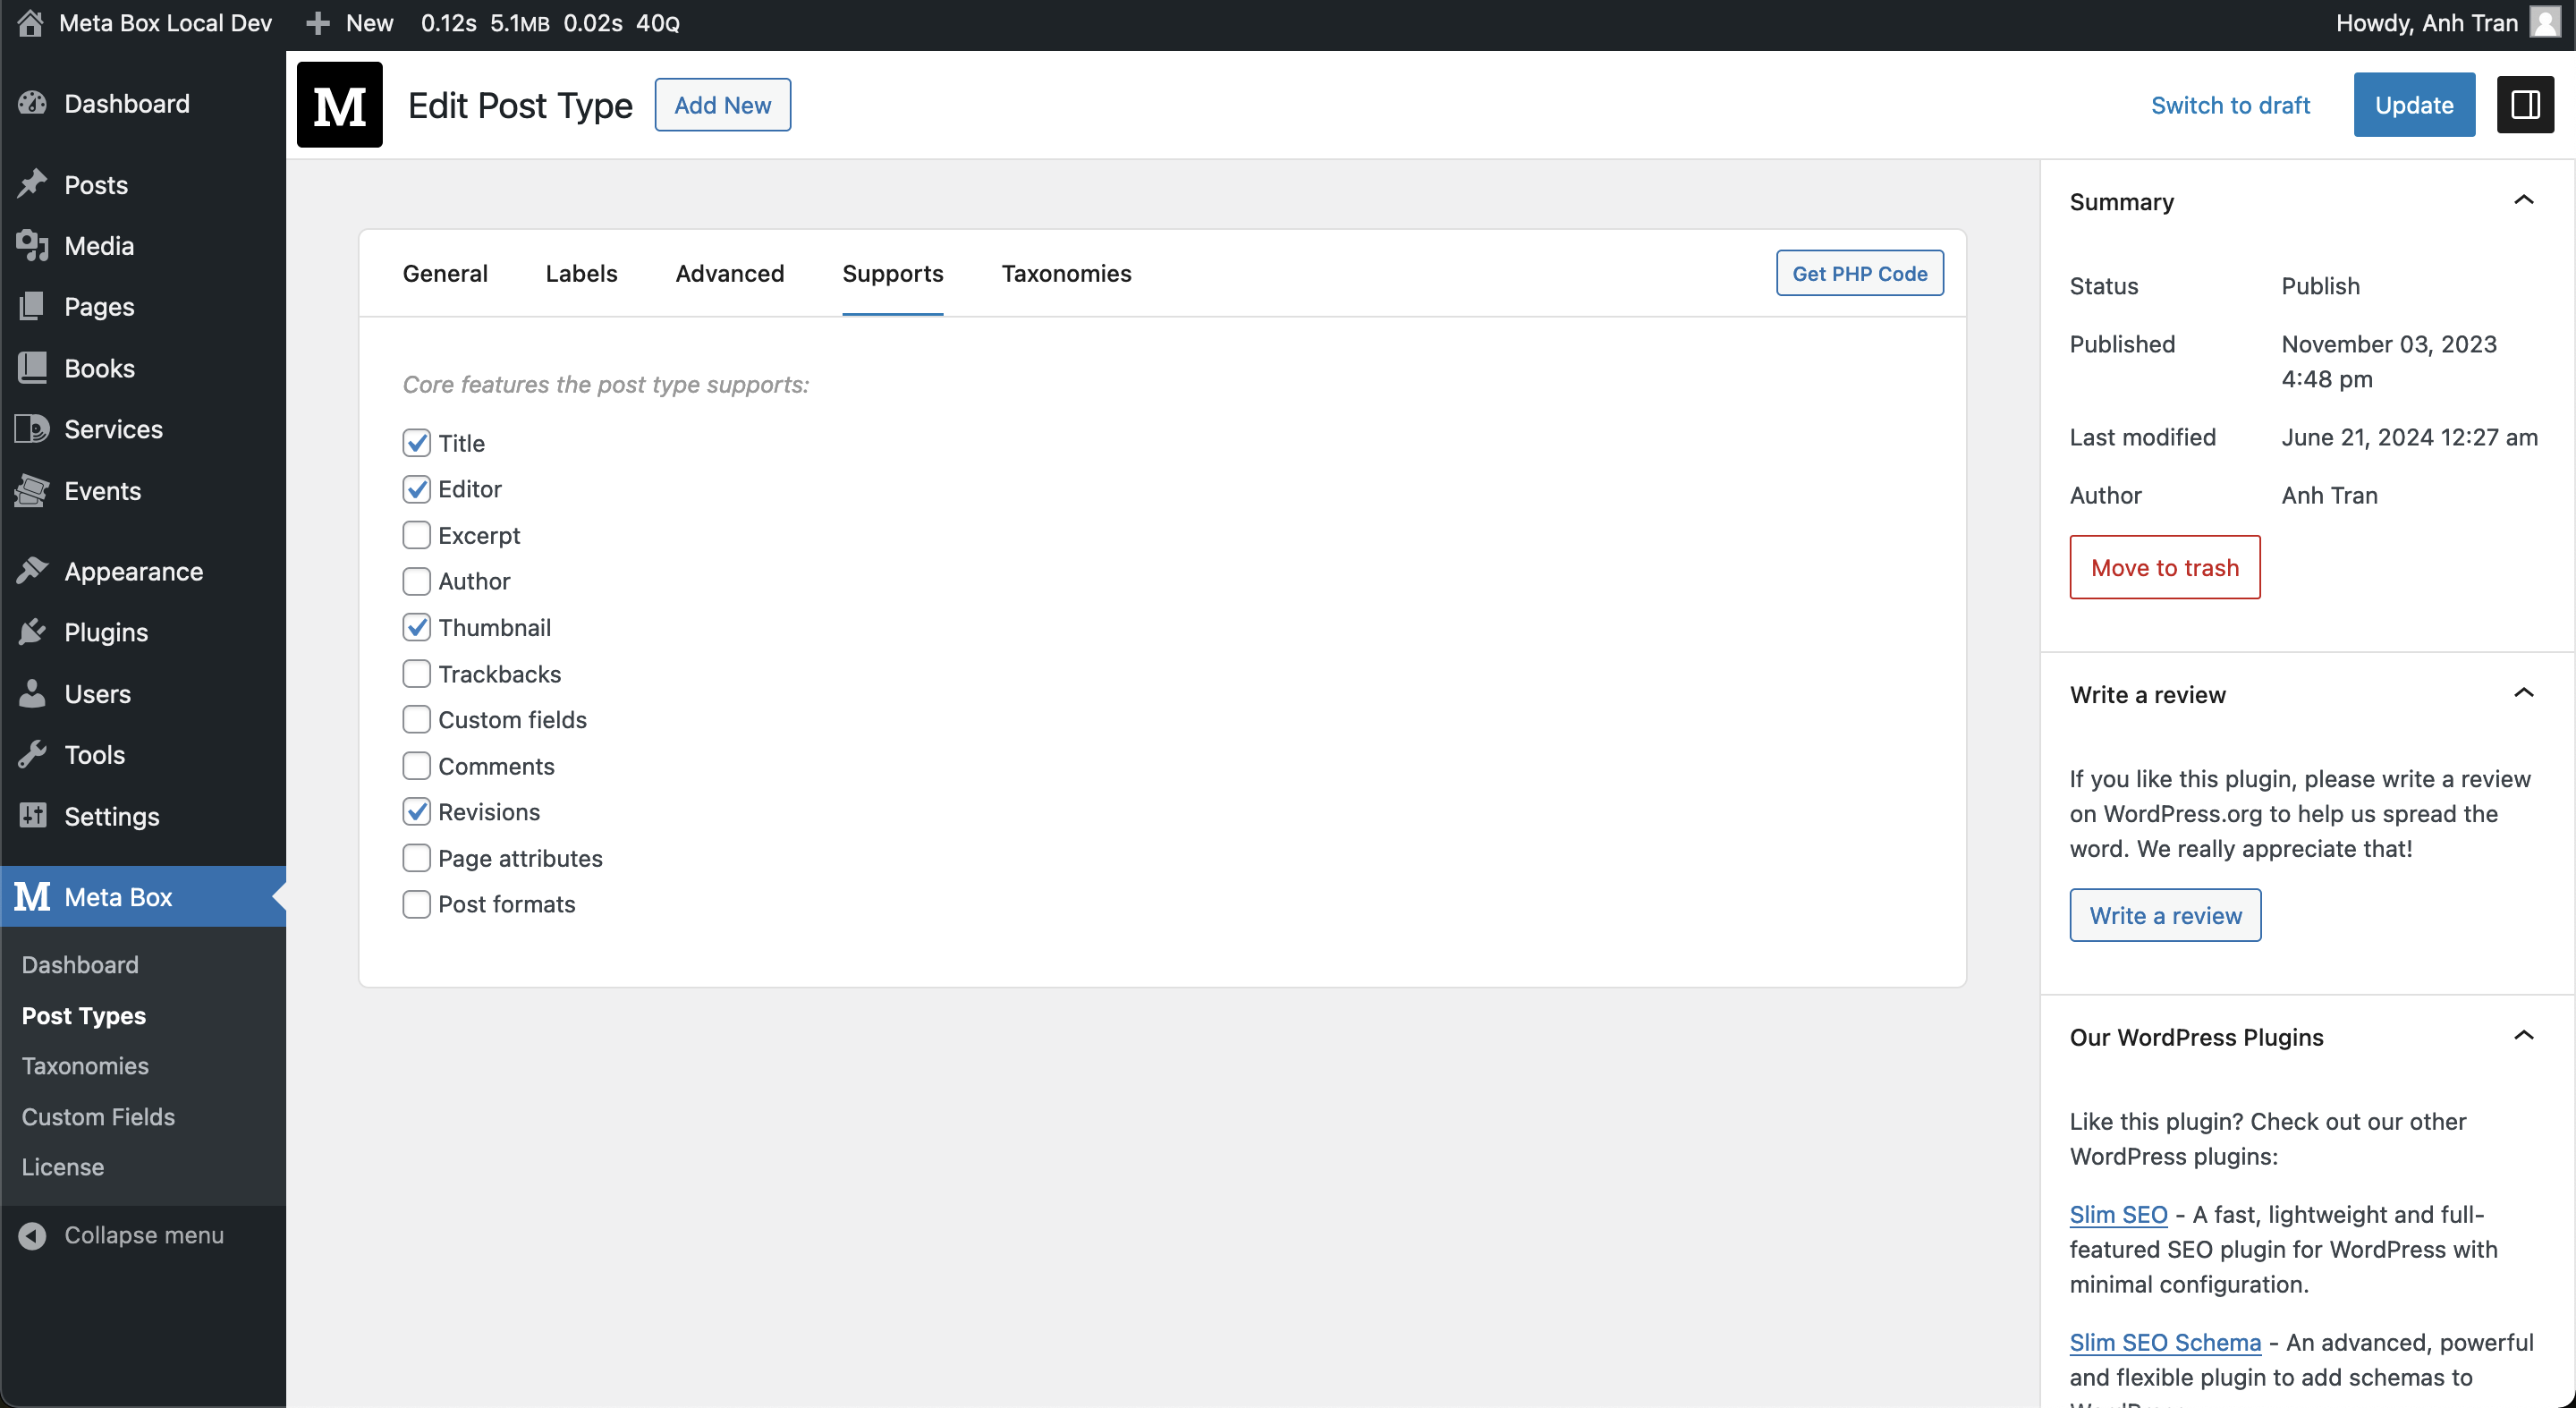2576x1408 pixels.
Task: Click the Users menu icon
Action: point(31,691)
